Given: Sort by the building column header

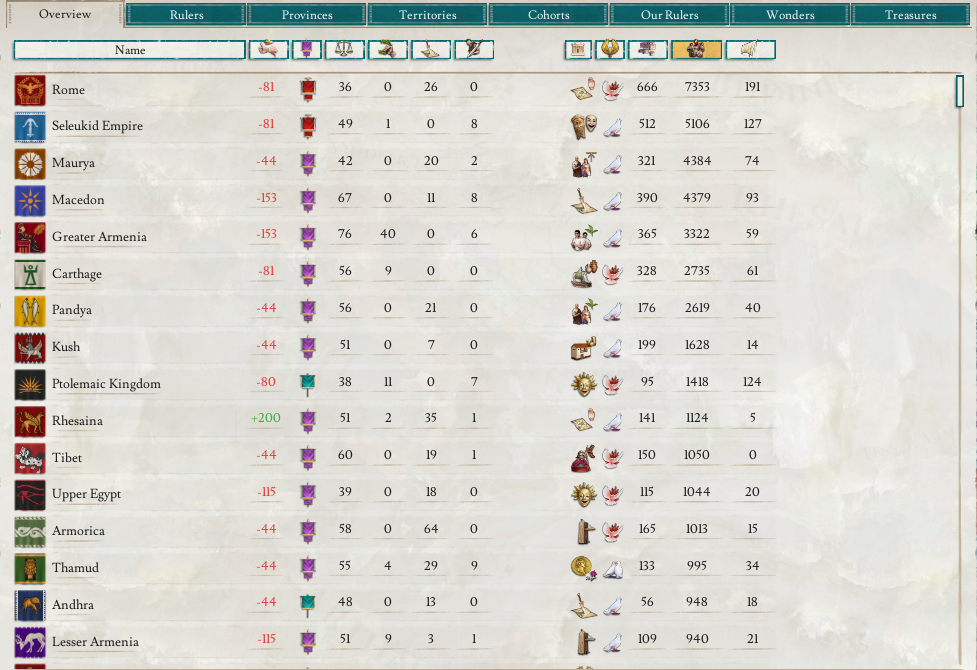Looking at the screenshot, I should coord(578,49).
